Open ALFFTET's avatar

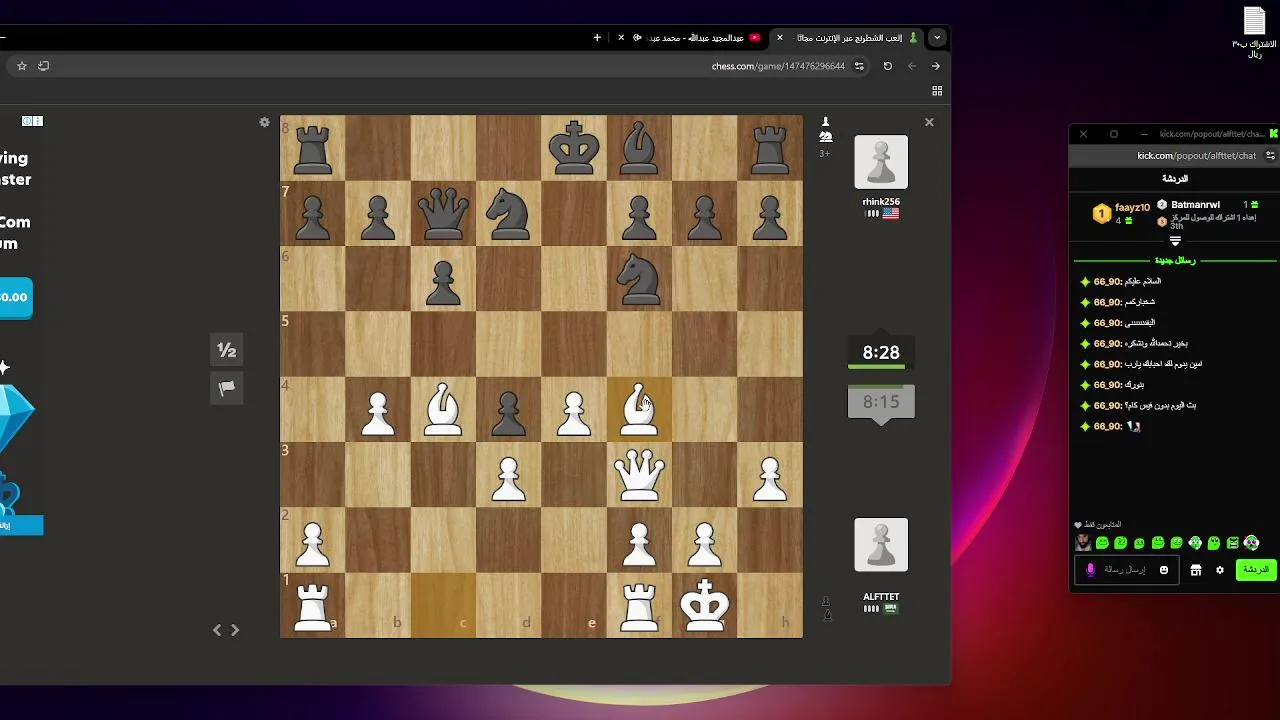coord(881,545)
